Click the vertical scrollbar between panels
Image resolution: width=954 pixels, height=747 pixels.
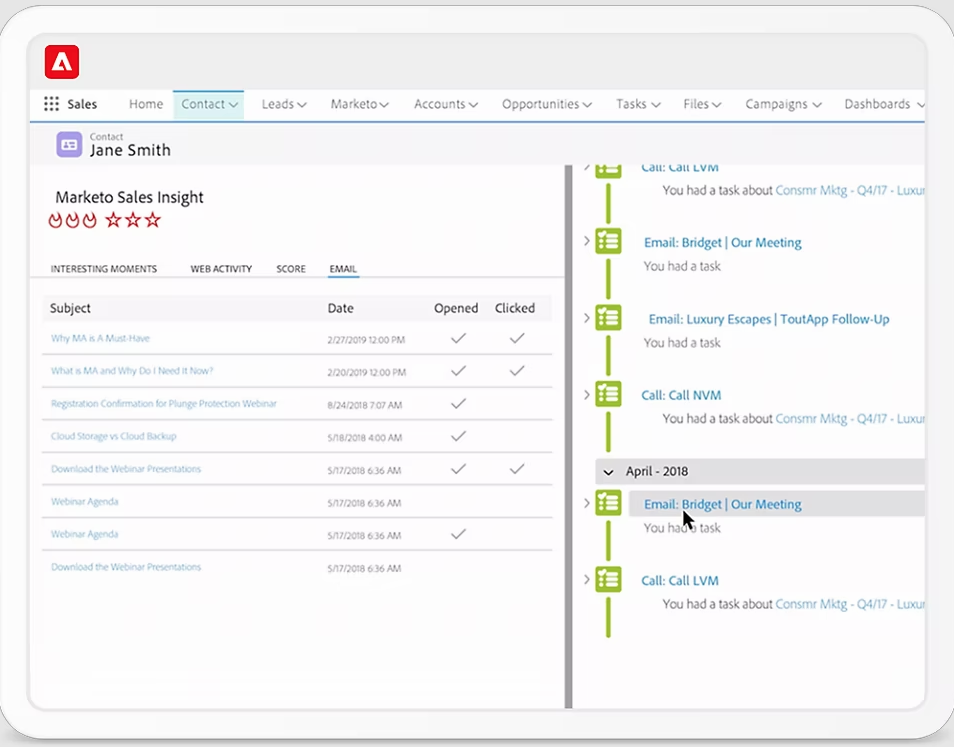pos(569,436)
